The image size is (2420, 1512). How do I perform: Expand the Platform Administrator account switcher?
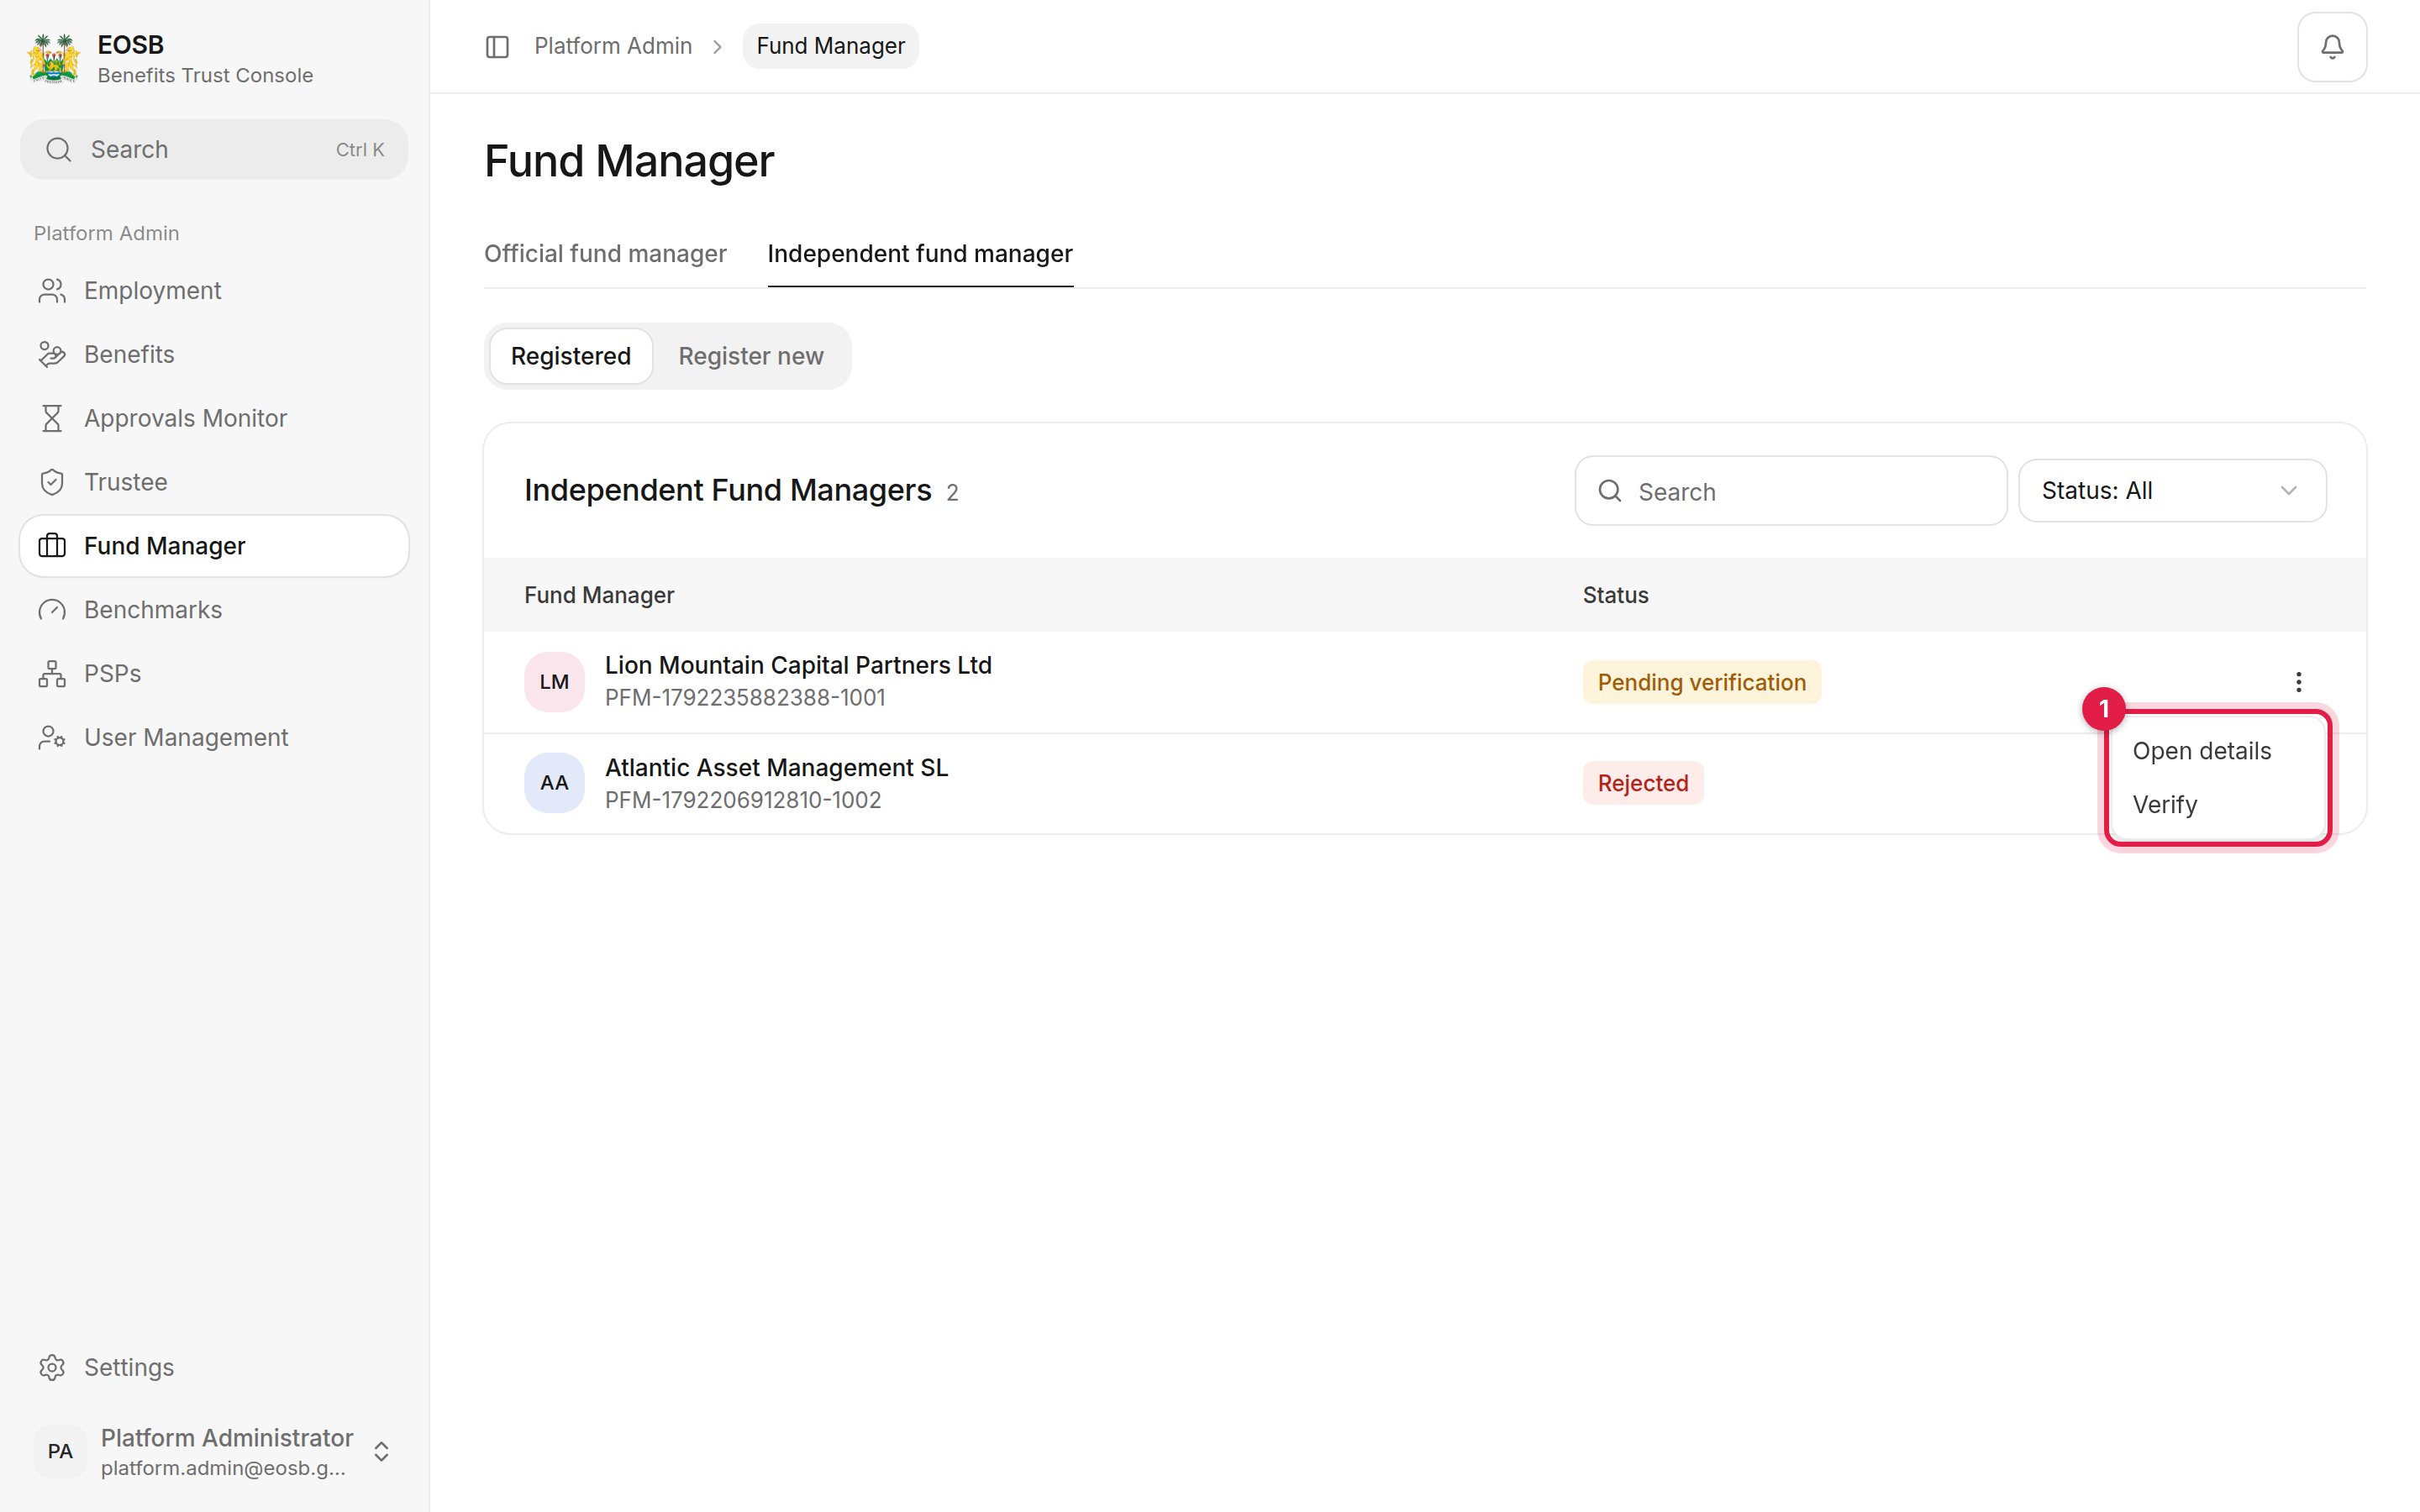(x=381, y=1451)
